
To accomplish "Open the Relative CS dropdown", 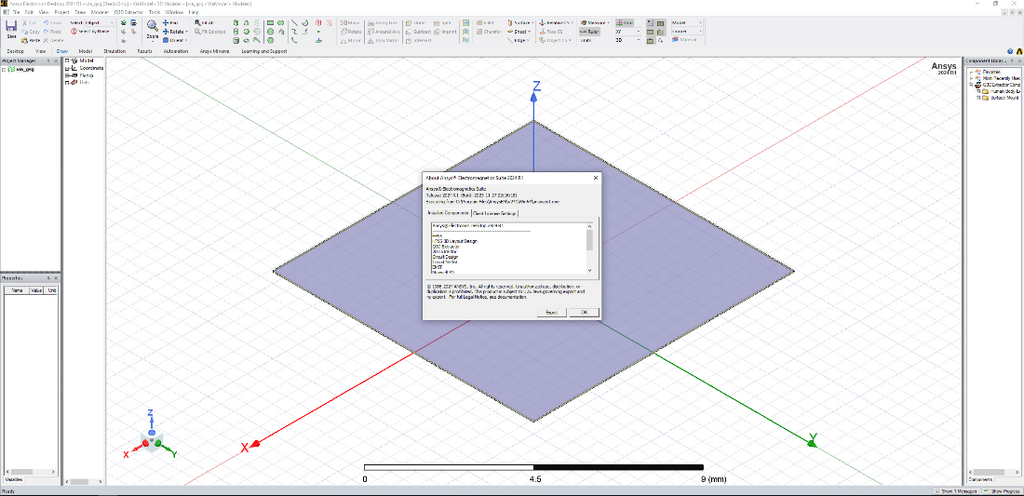I will pos(572,23).
